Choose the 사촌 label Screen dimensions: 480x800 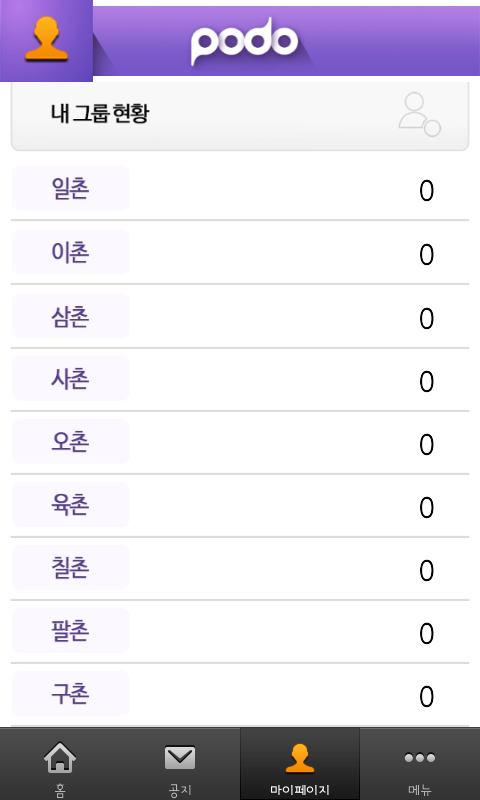point(70,379)
